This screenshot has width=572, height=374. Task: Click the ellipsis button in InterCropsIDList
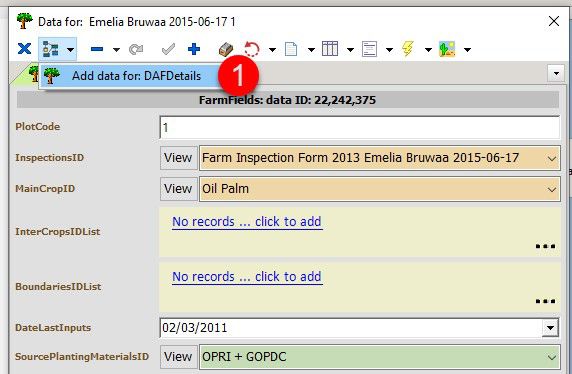click(545, 246)
